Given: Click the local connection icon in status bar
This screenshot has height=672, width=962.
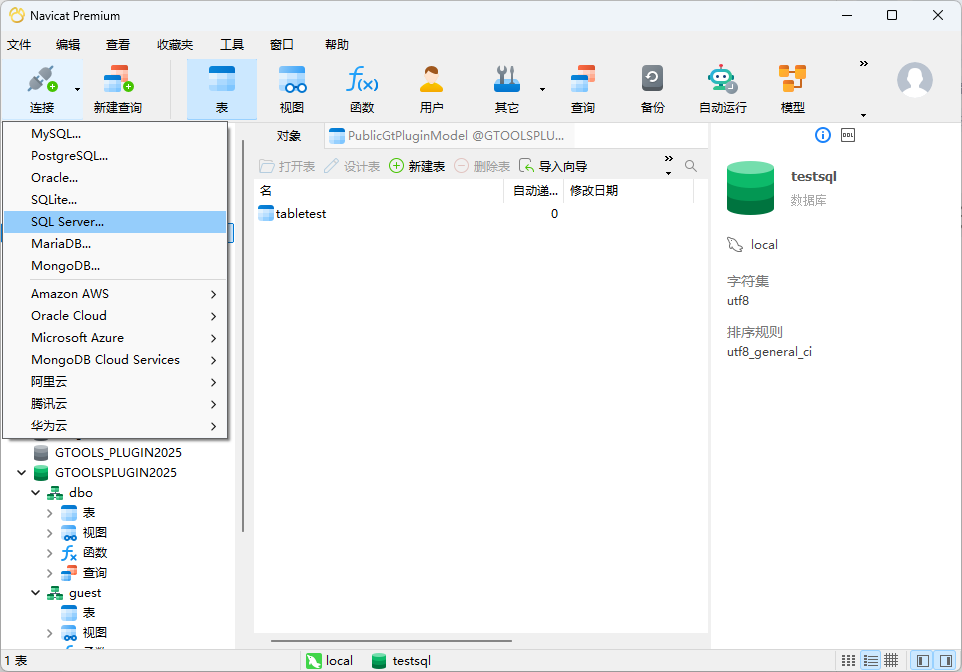Looking at the screenshot, I should click(314, 660).
